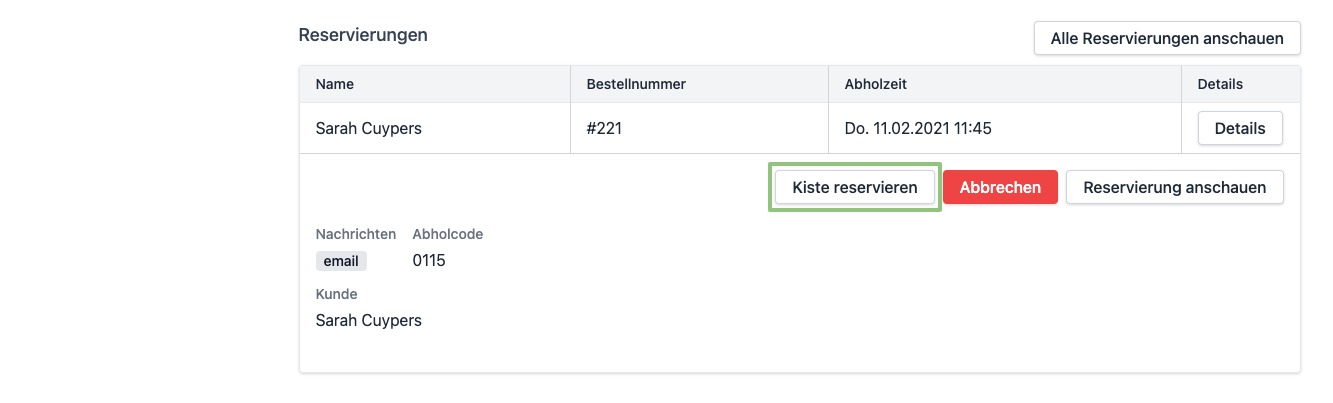The height and width of the screenshot is (403, 1333).
Task: Collapse Sarah Cuypers row via Details button
Action: pos(1239,128)
